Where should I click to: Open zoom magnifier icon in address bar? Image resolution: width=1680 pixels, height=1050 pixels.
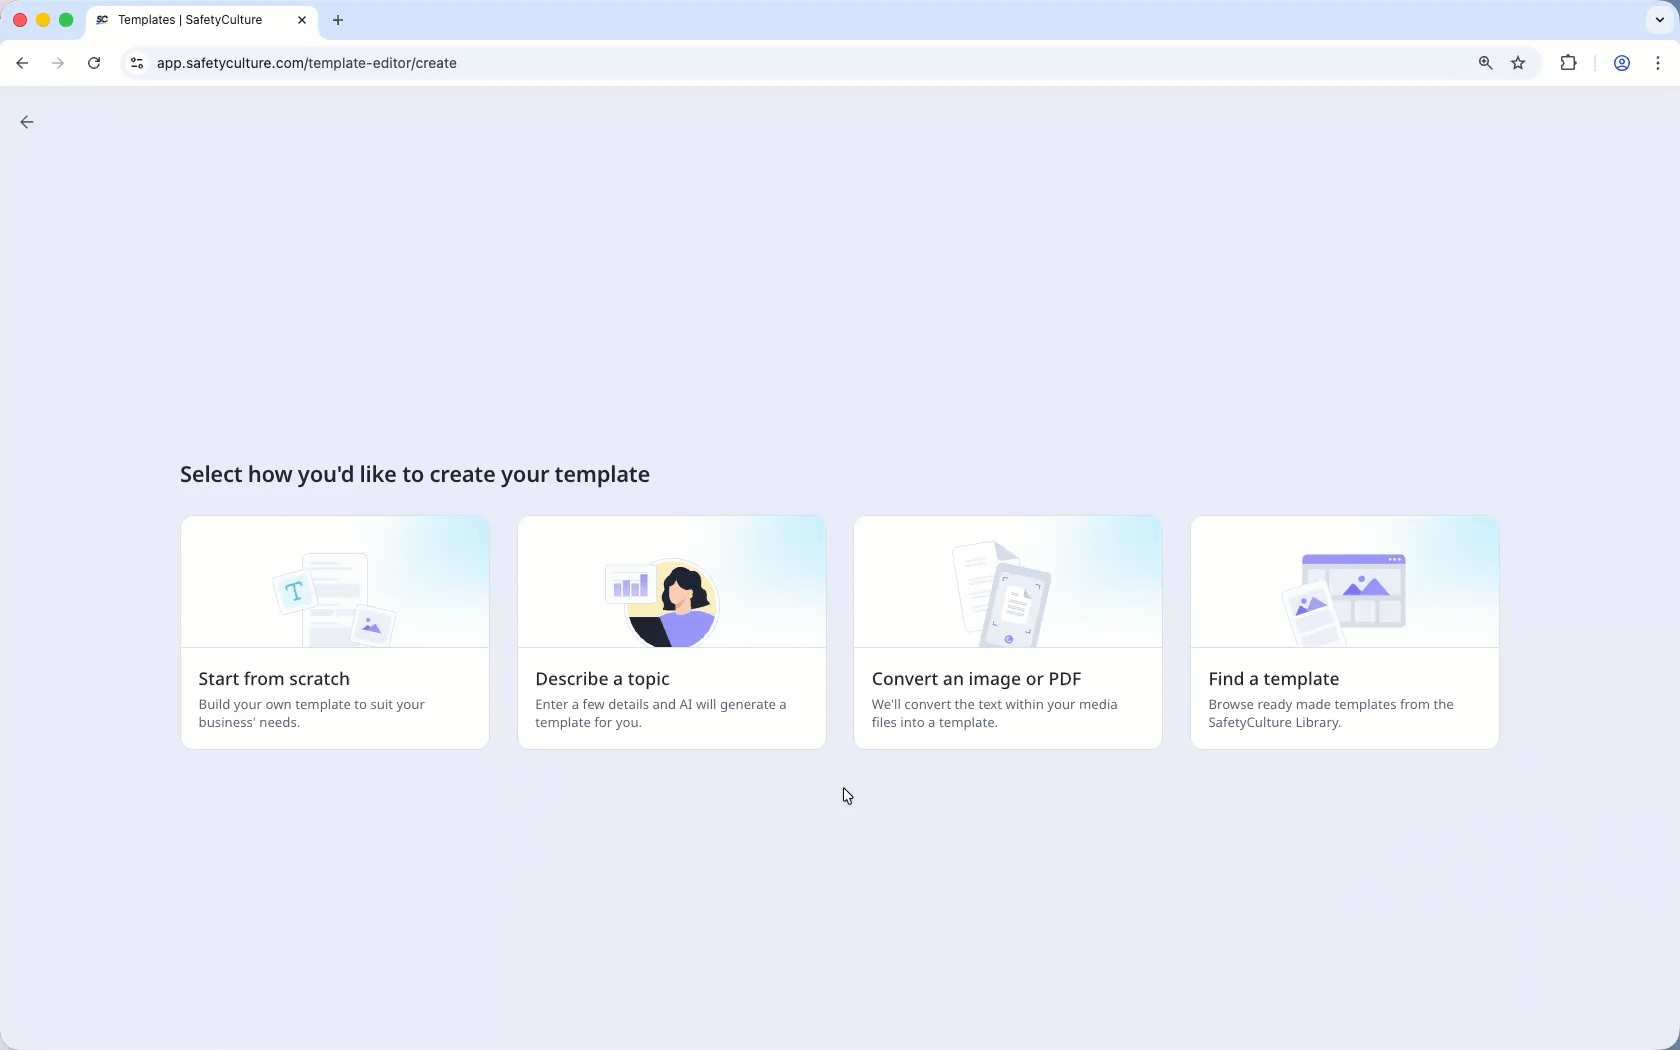(1486, 63)
